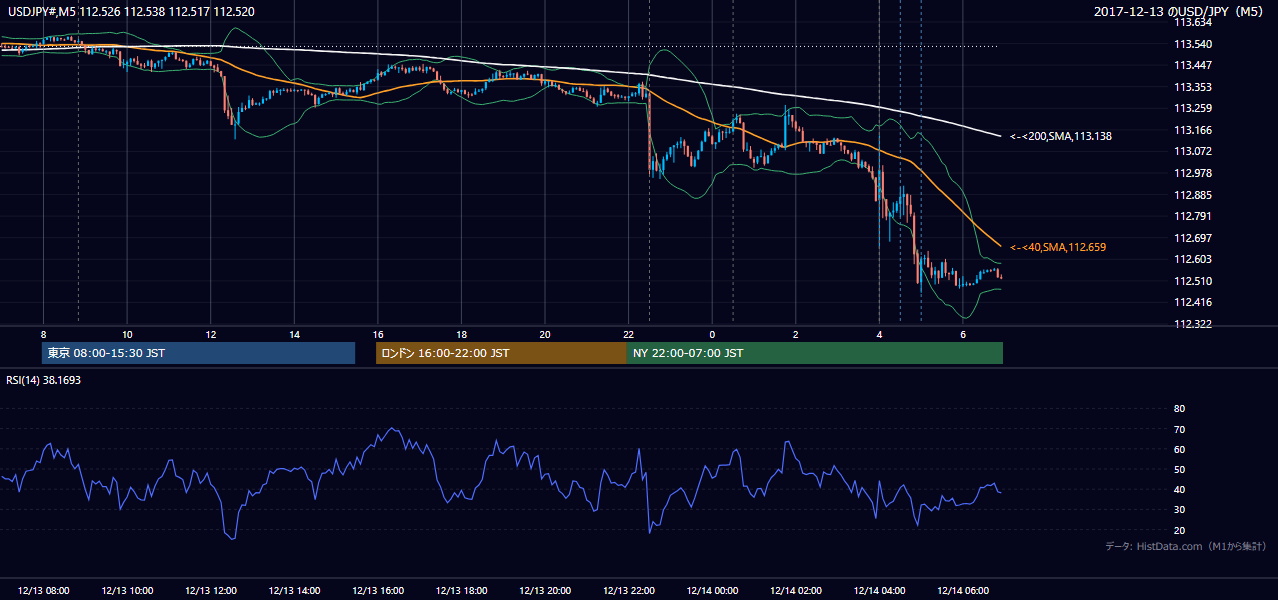The image size is (1278, 600).
Task: Click the RSI axis 70 level label
Action: click(1179, 429)
